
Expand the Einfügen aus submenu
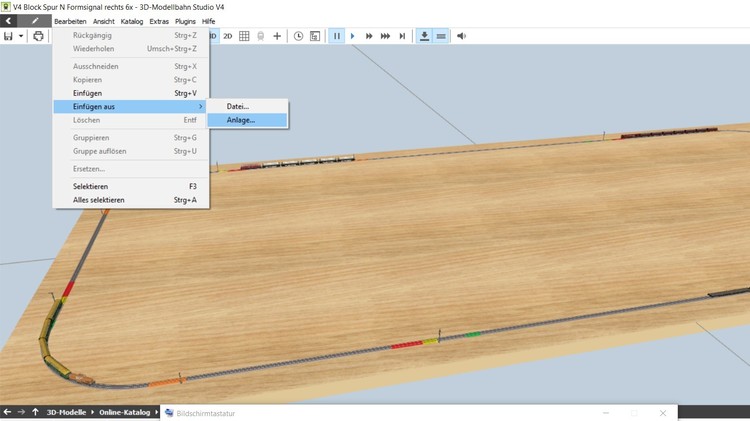[131, 106]
